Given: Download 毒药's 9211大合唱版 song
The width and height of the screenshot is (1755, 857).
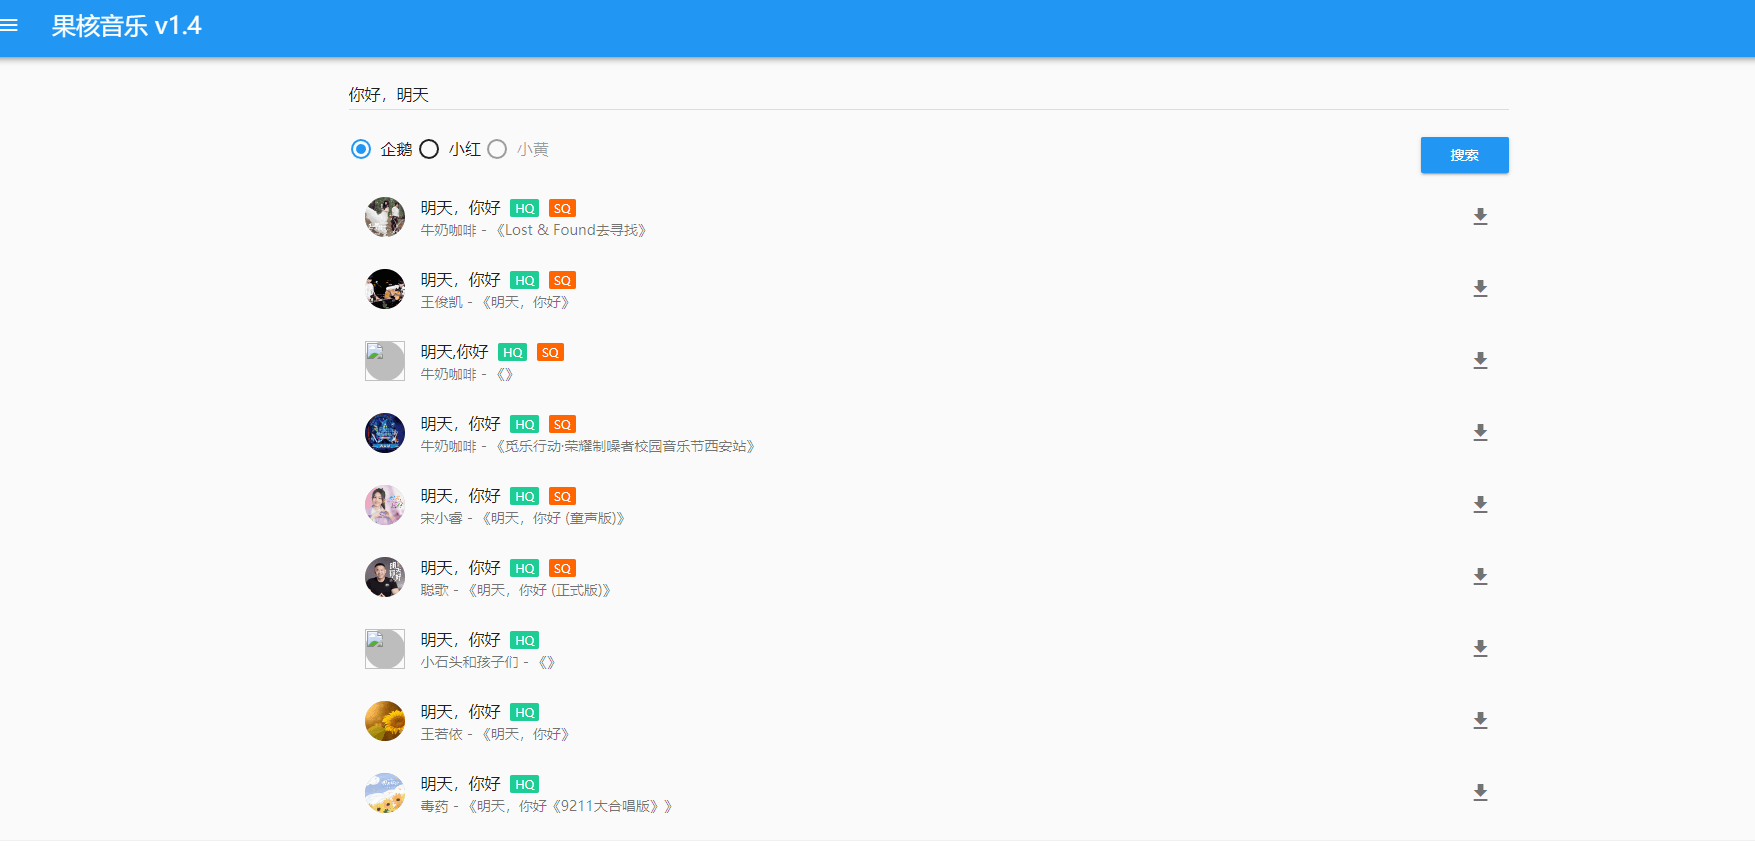Looking at the screenshot, I should [1480, 793].
